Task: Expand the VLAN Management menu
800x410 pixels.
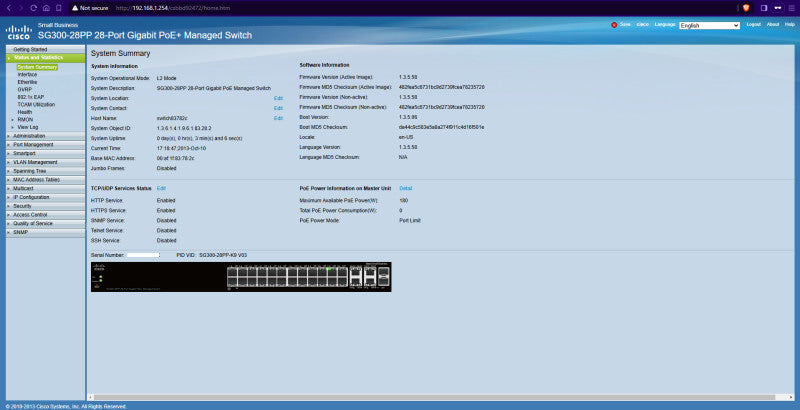Action: point(45,162)
